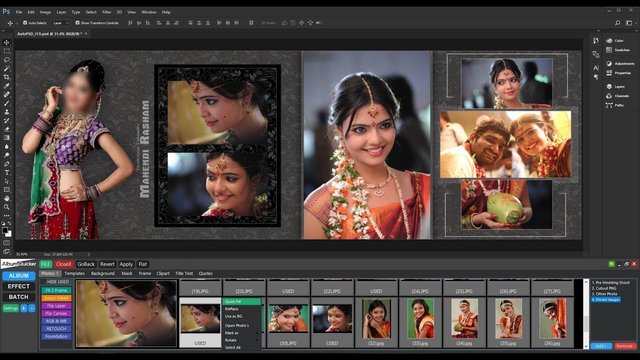The height and width of the screenshot is (360, 640).
Task: Toggle Quick Mask mode icon
Action: (7, 243)
